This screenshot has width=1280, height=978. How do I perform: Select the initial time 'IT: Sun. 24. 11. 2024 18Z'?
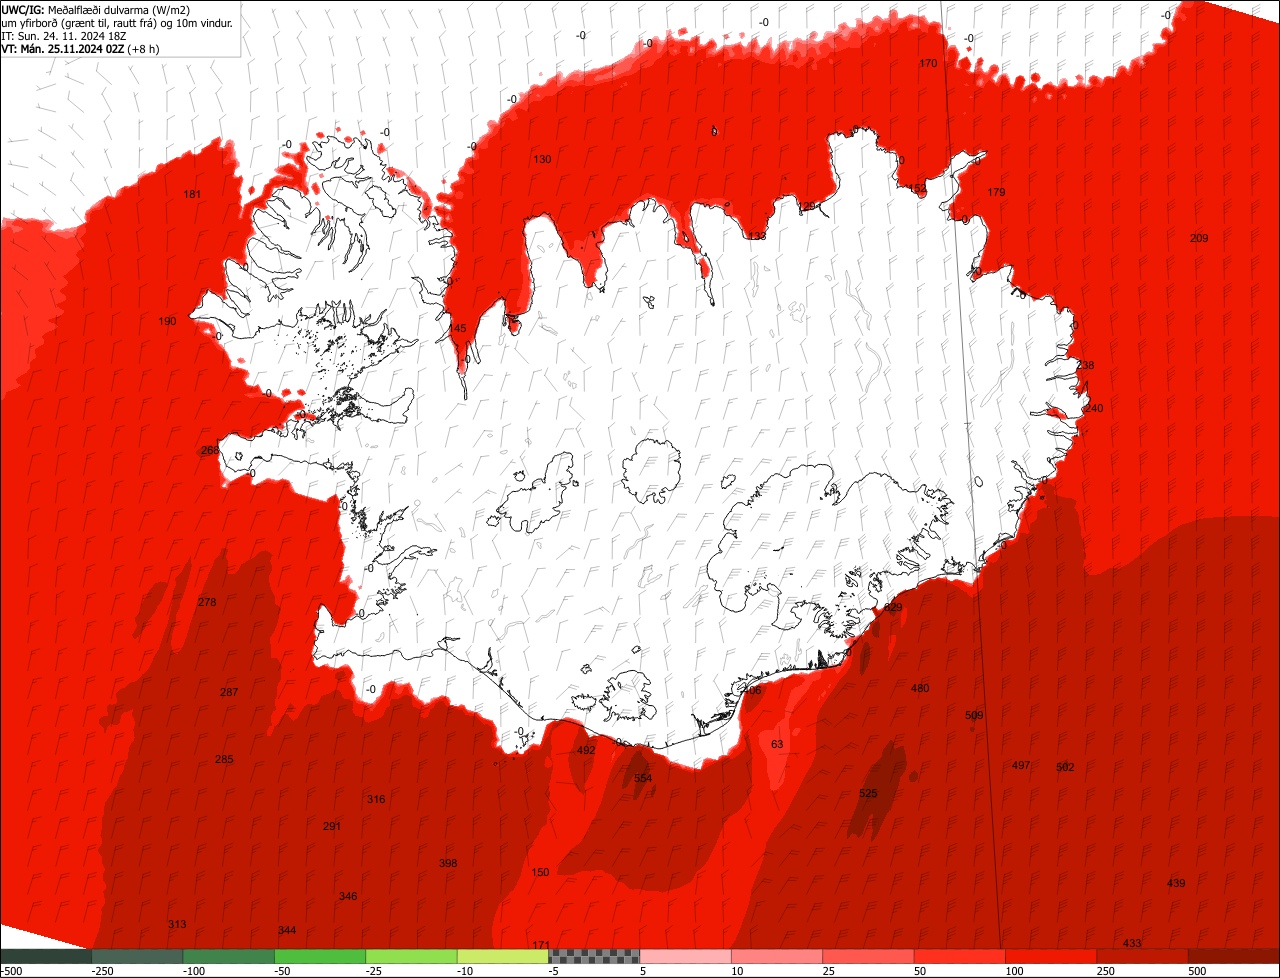click(65, 35)
